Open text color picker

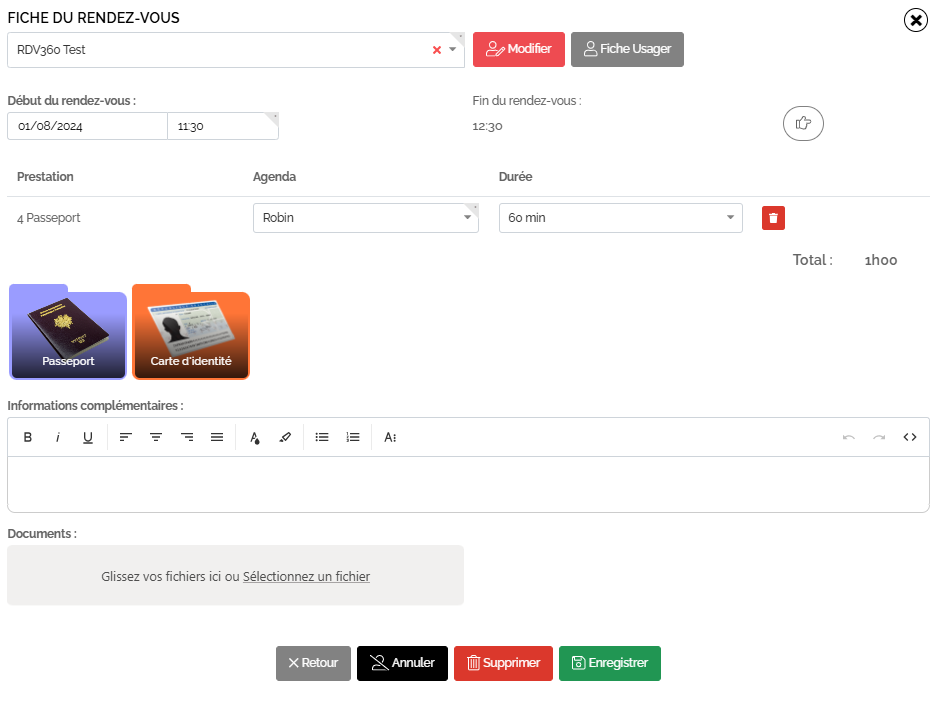coord(255,437)
